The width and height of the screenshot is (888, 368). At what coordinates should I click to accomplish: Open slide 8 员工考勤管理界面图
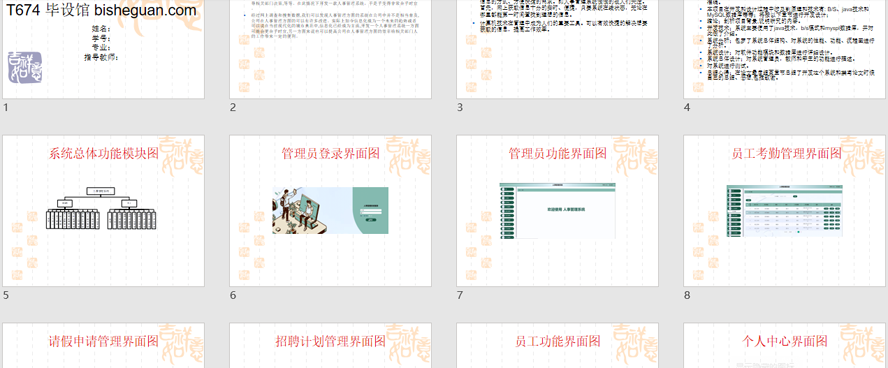[785, 211]
